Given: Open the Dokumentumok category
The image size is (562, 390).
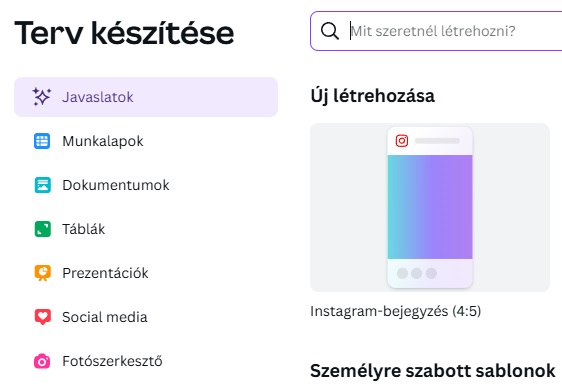Looking at the screenshot, I should pos(146,185).
